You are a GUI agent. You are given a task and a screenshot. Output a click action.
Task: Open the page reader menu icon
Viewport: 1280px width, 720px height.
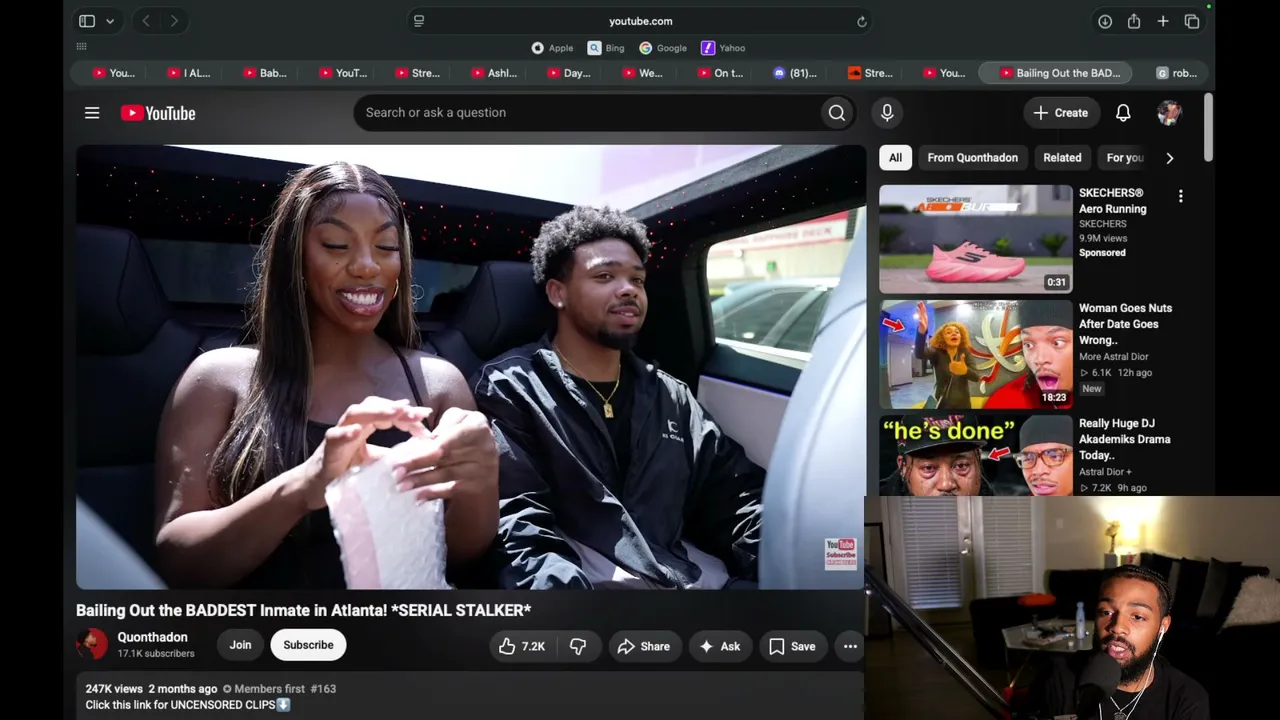[x=419, y=21]
